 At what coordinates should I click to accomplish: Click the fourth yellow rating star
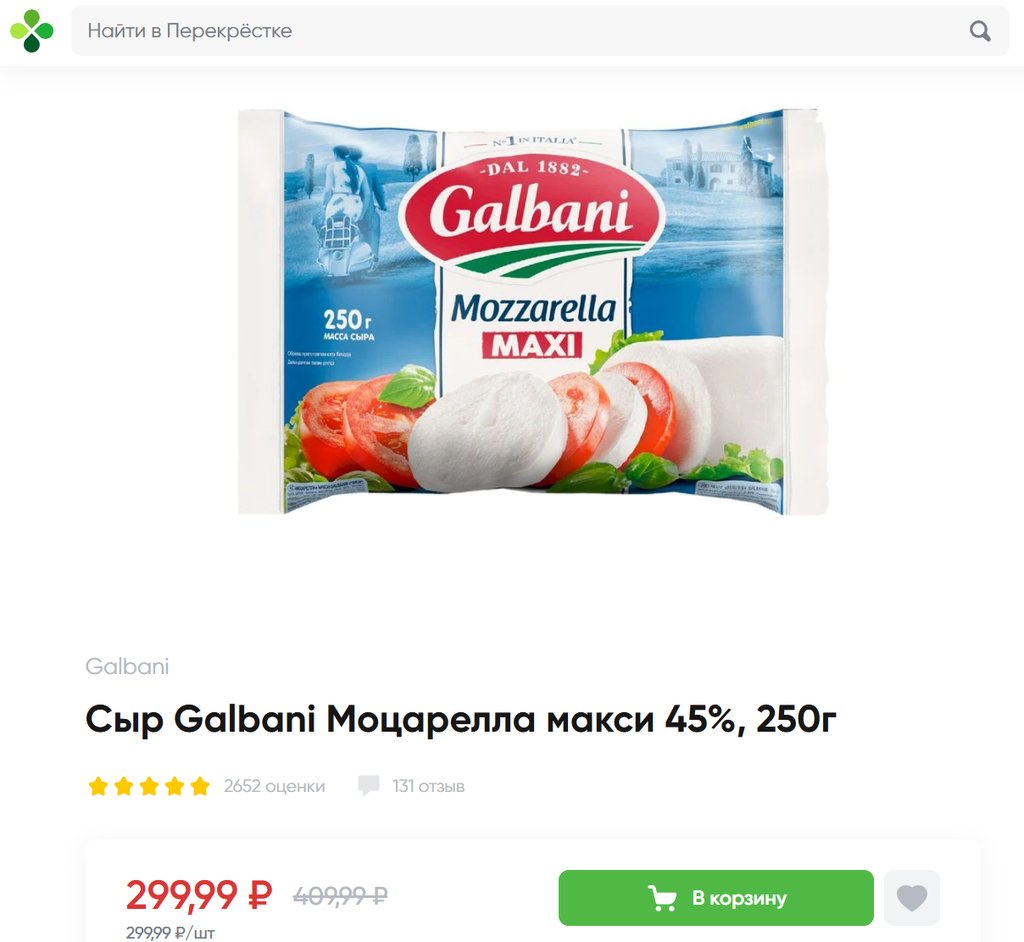pyautogui.click(x=174, y=786)
